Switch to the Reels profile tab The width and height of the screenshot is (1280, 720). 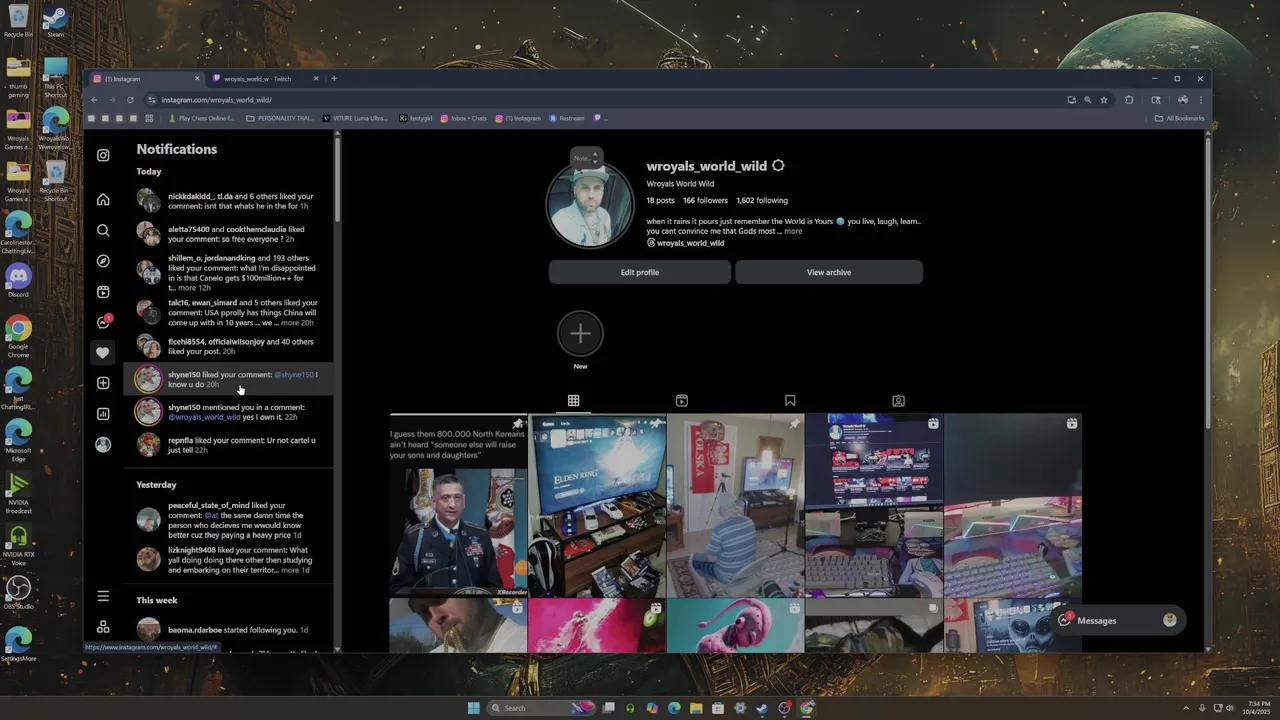[682, 401]
